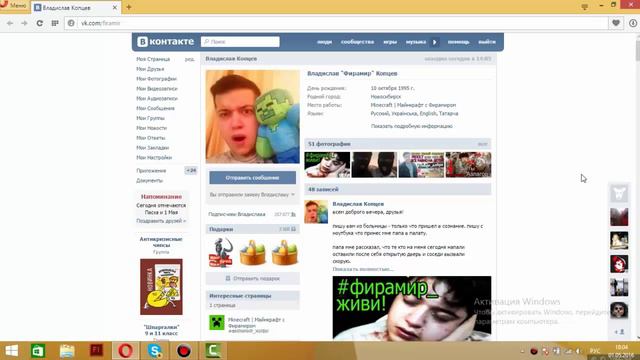
Task: Click the heart bookmark icon in address bar
Action: (616, 23)
